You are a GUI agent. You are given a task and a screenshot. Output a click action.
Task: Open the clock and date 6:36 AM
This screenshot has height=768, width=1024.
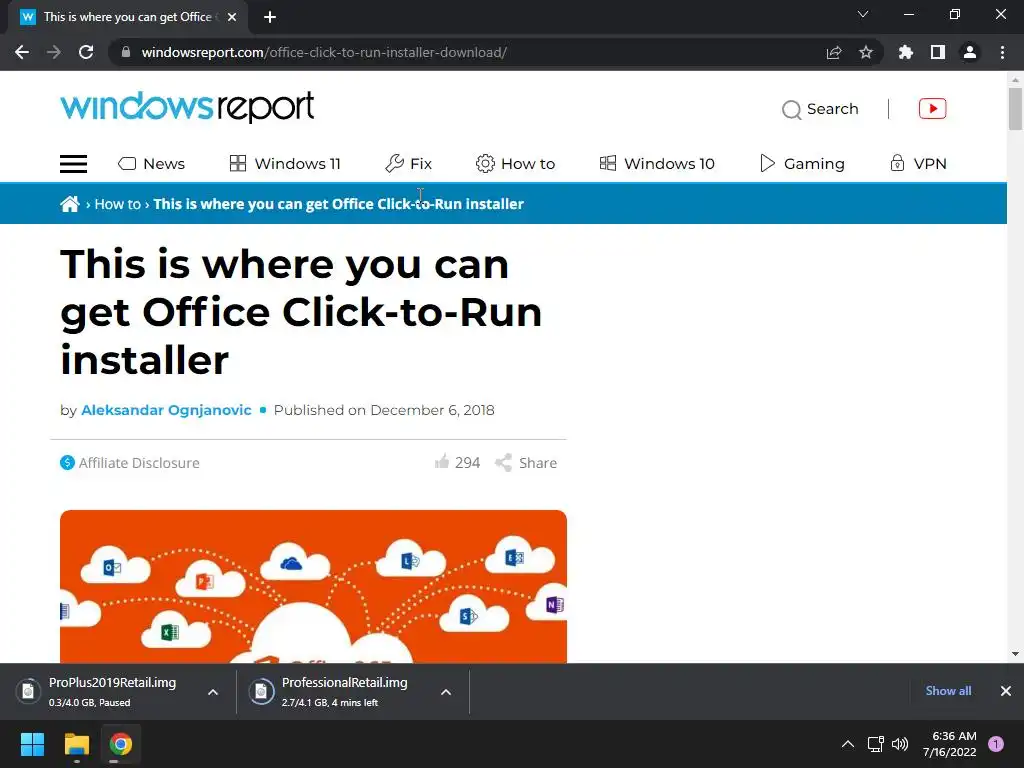950,744
